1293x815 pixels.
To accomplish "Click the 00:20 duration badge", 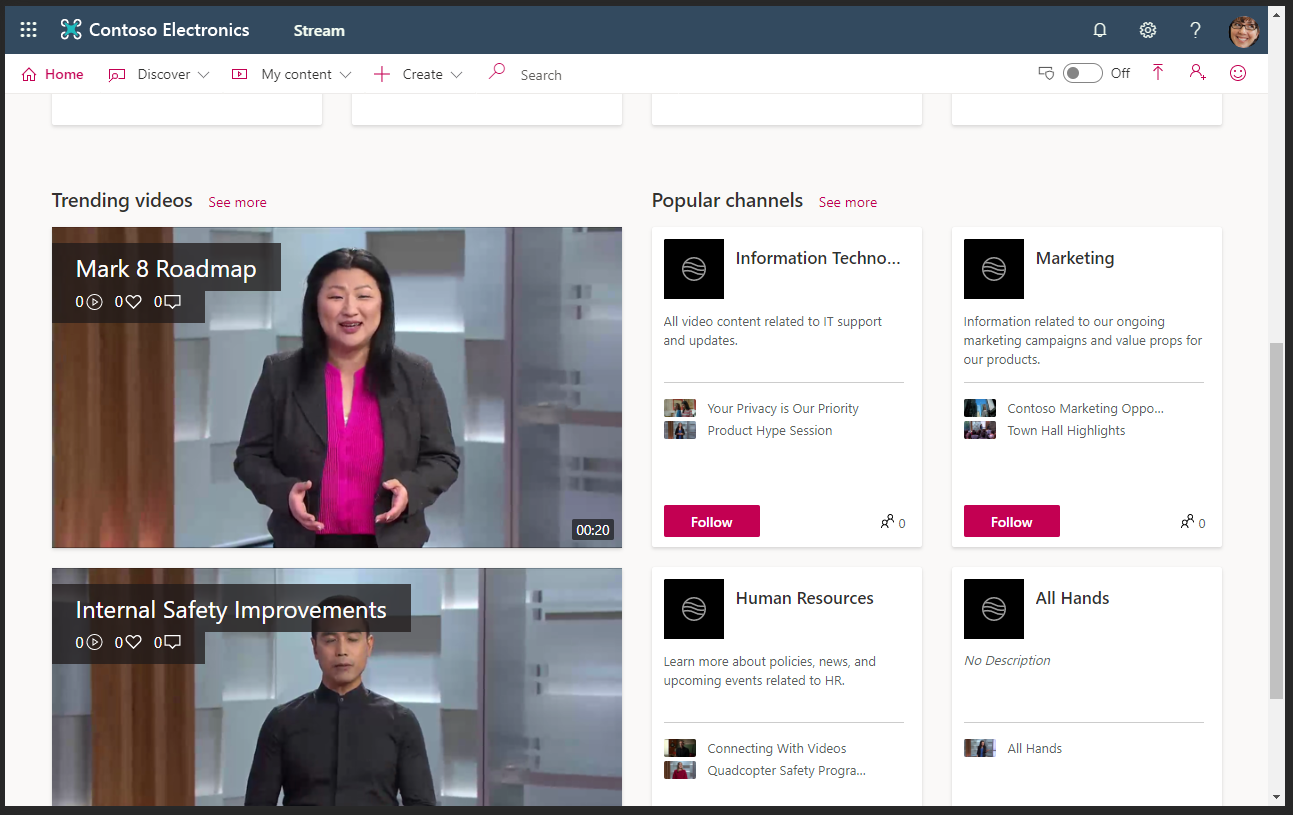I will tap(593, 529).
